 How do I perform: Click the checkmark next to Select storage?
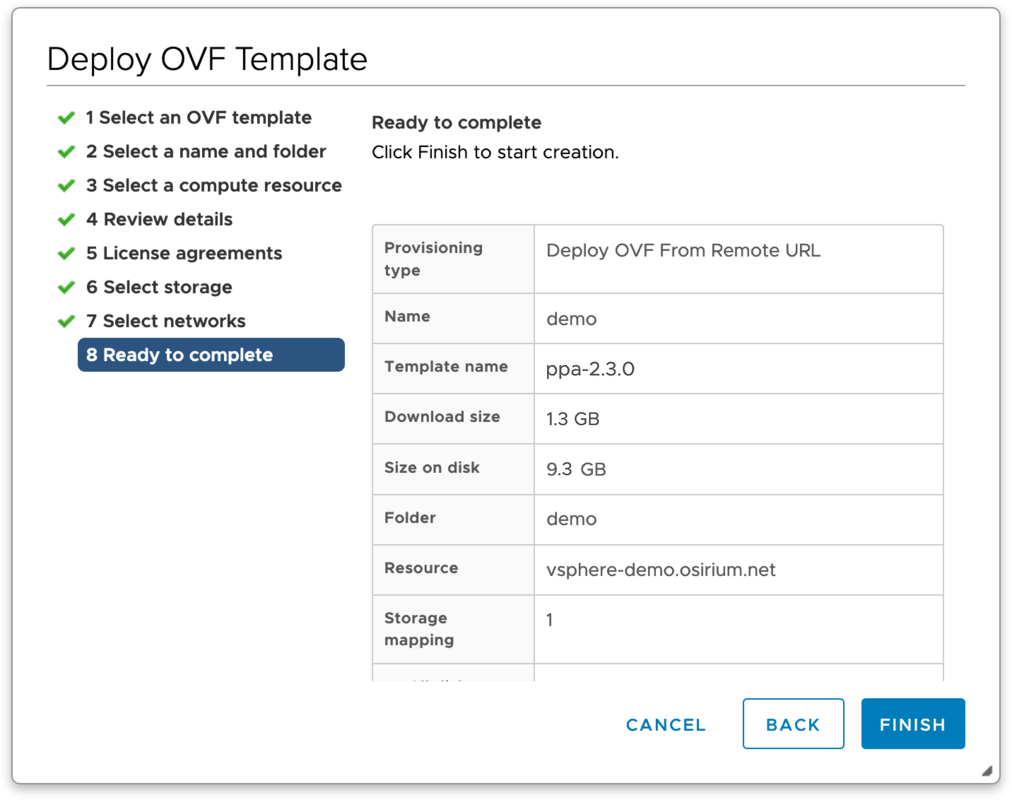pos(66,288)
